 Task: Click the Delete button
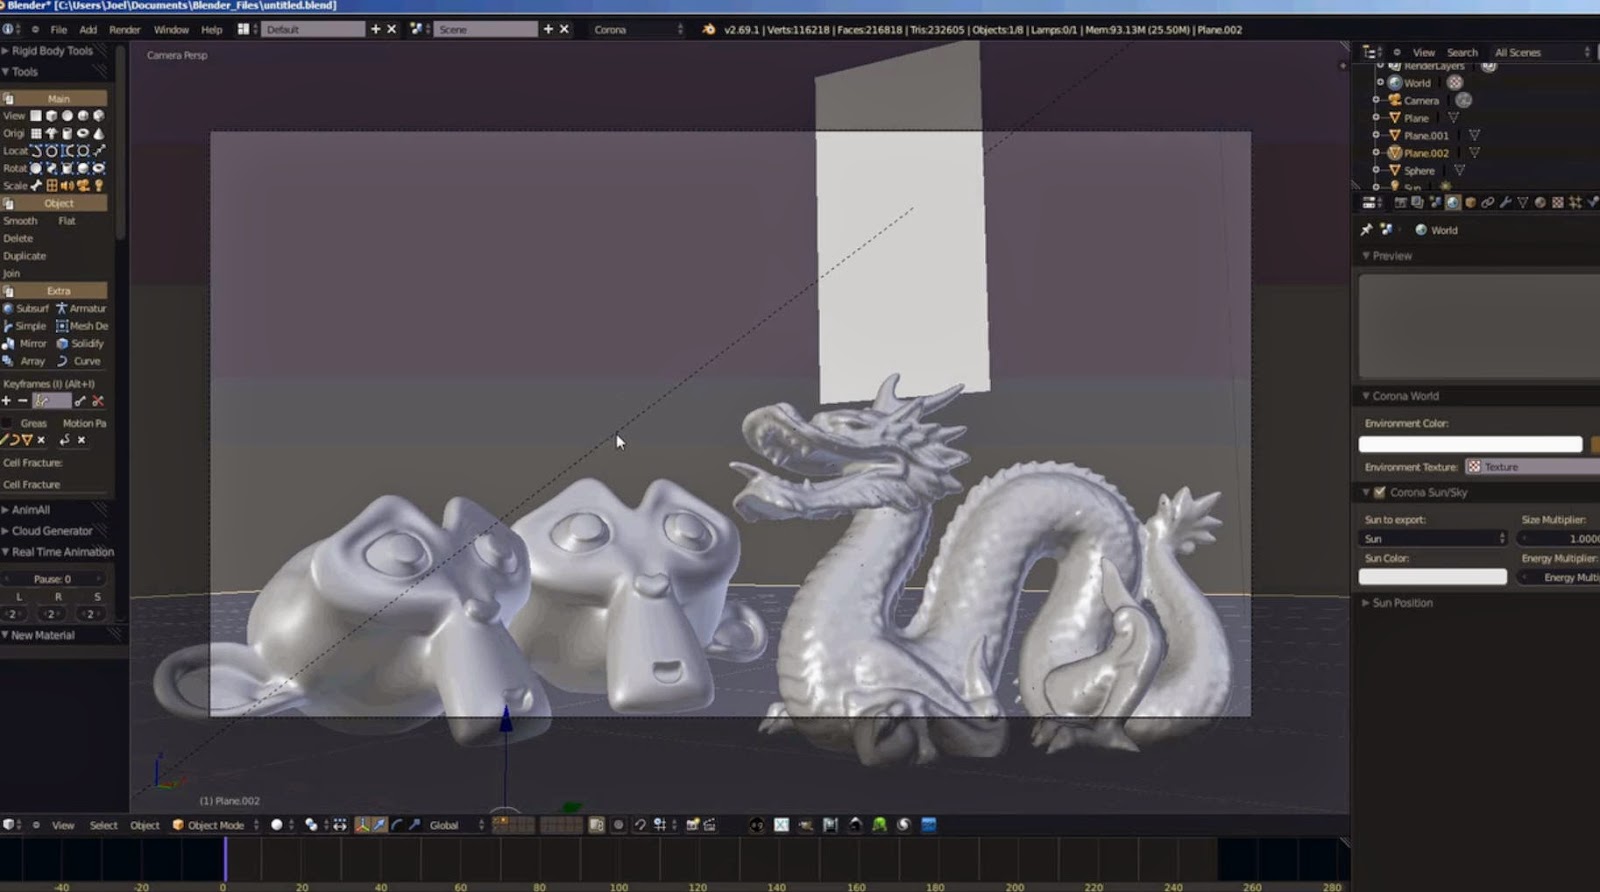tap(18, 239)
